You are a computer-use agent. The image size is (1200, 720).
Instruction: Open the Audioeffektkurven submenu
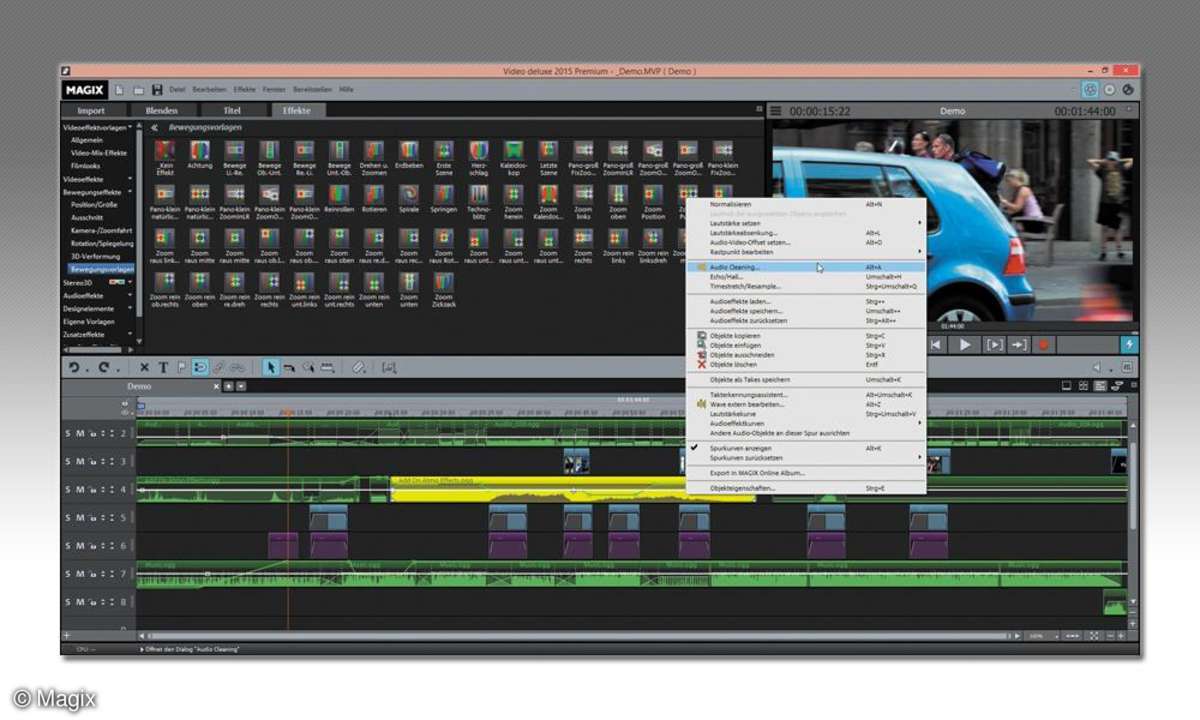pos(806,423)
